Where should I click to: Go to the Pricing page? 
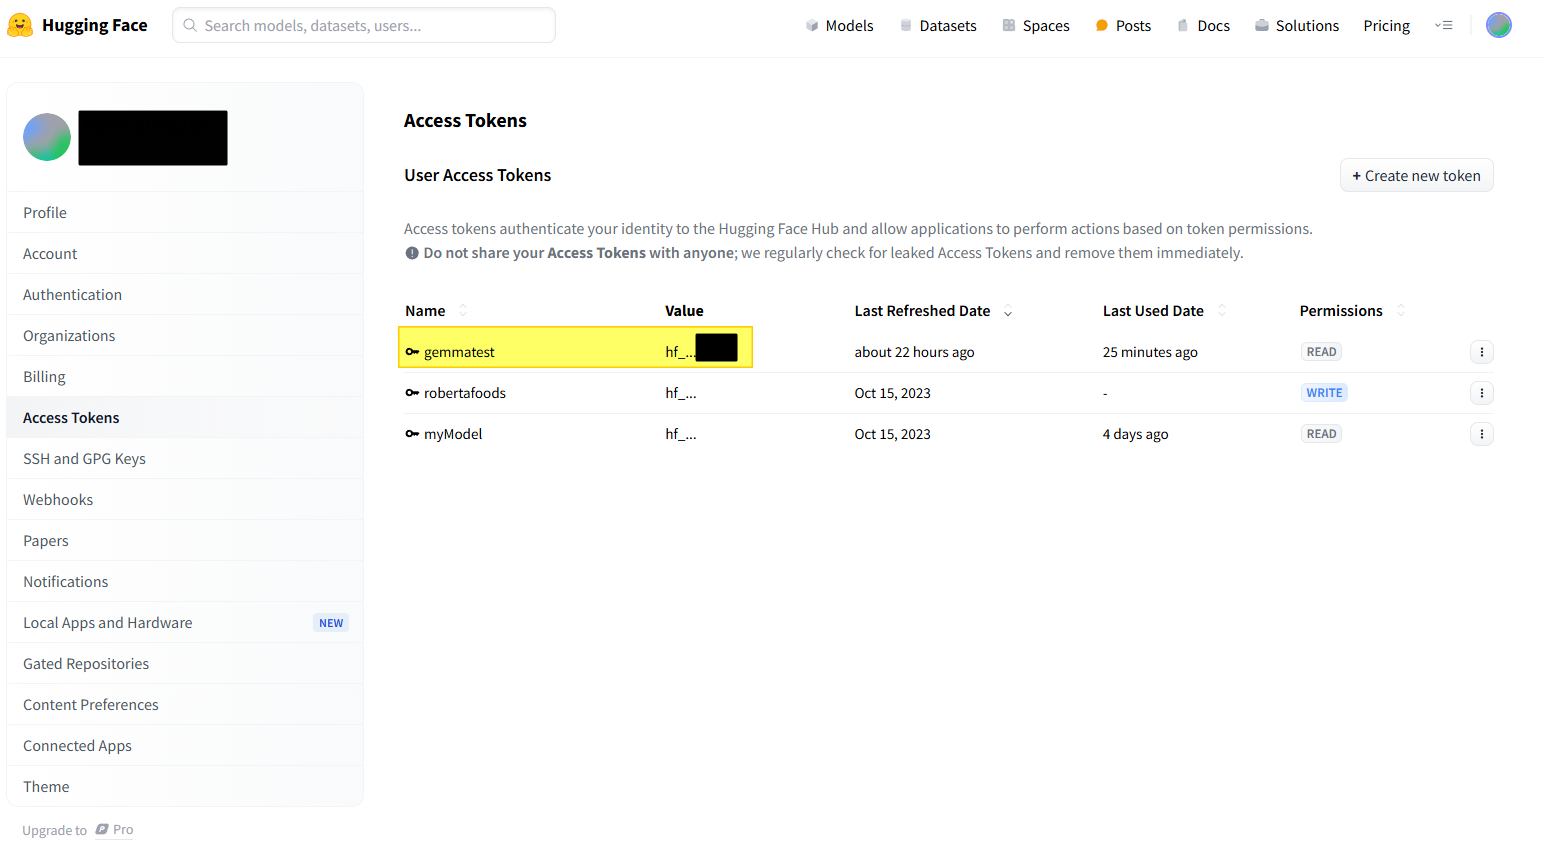click(x=1386, y=26)
